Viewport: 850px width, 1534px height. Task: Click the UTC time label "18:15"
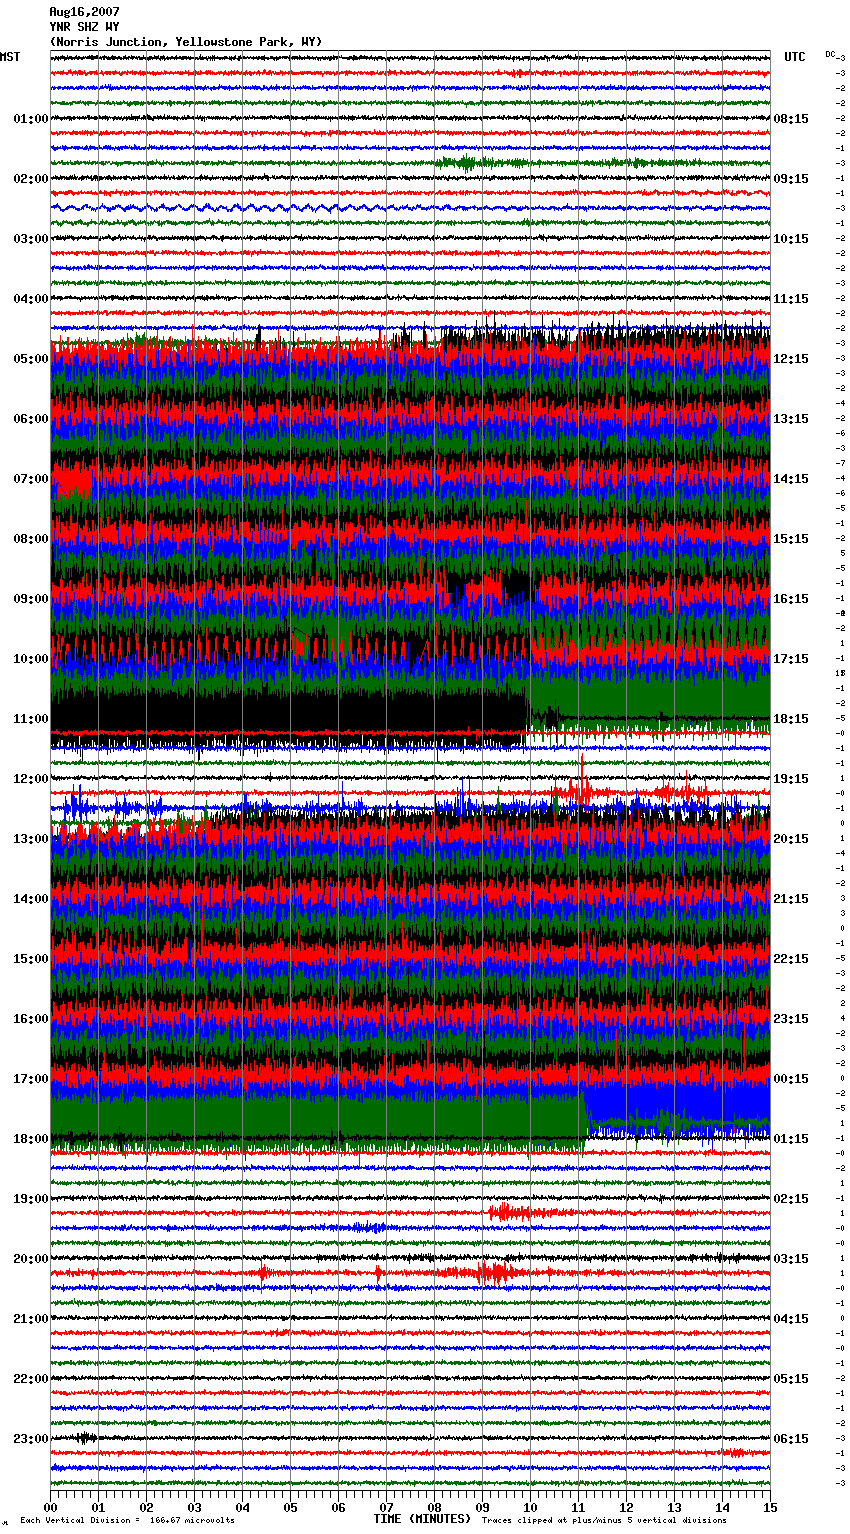791,719
